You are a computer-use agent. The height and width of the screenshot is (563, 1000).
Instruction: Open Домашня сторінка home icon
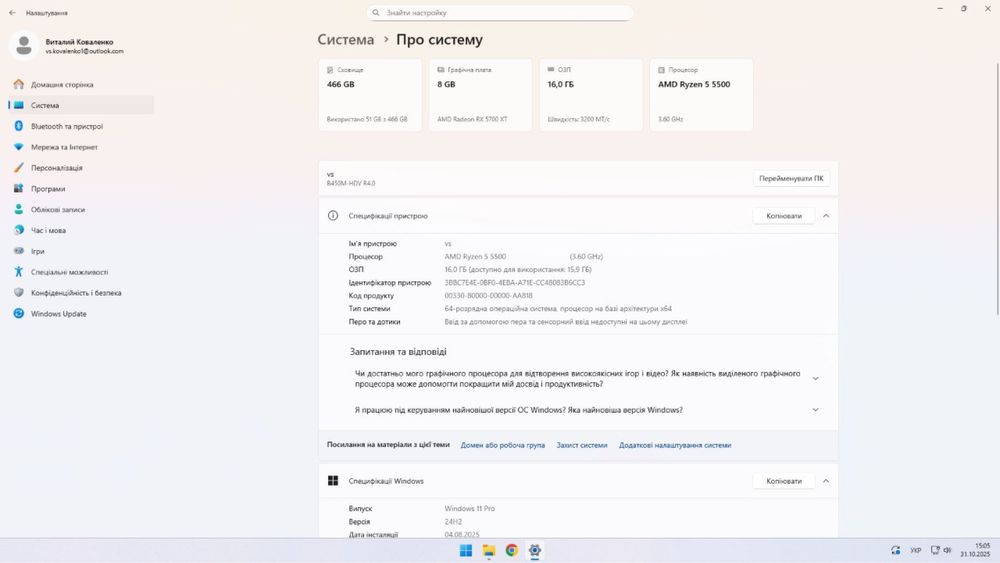click(x=18, y=84)
